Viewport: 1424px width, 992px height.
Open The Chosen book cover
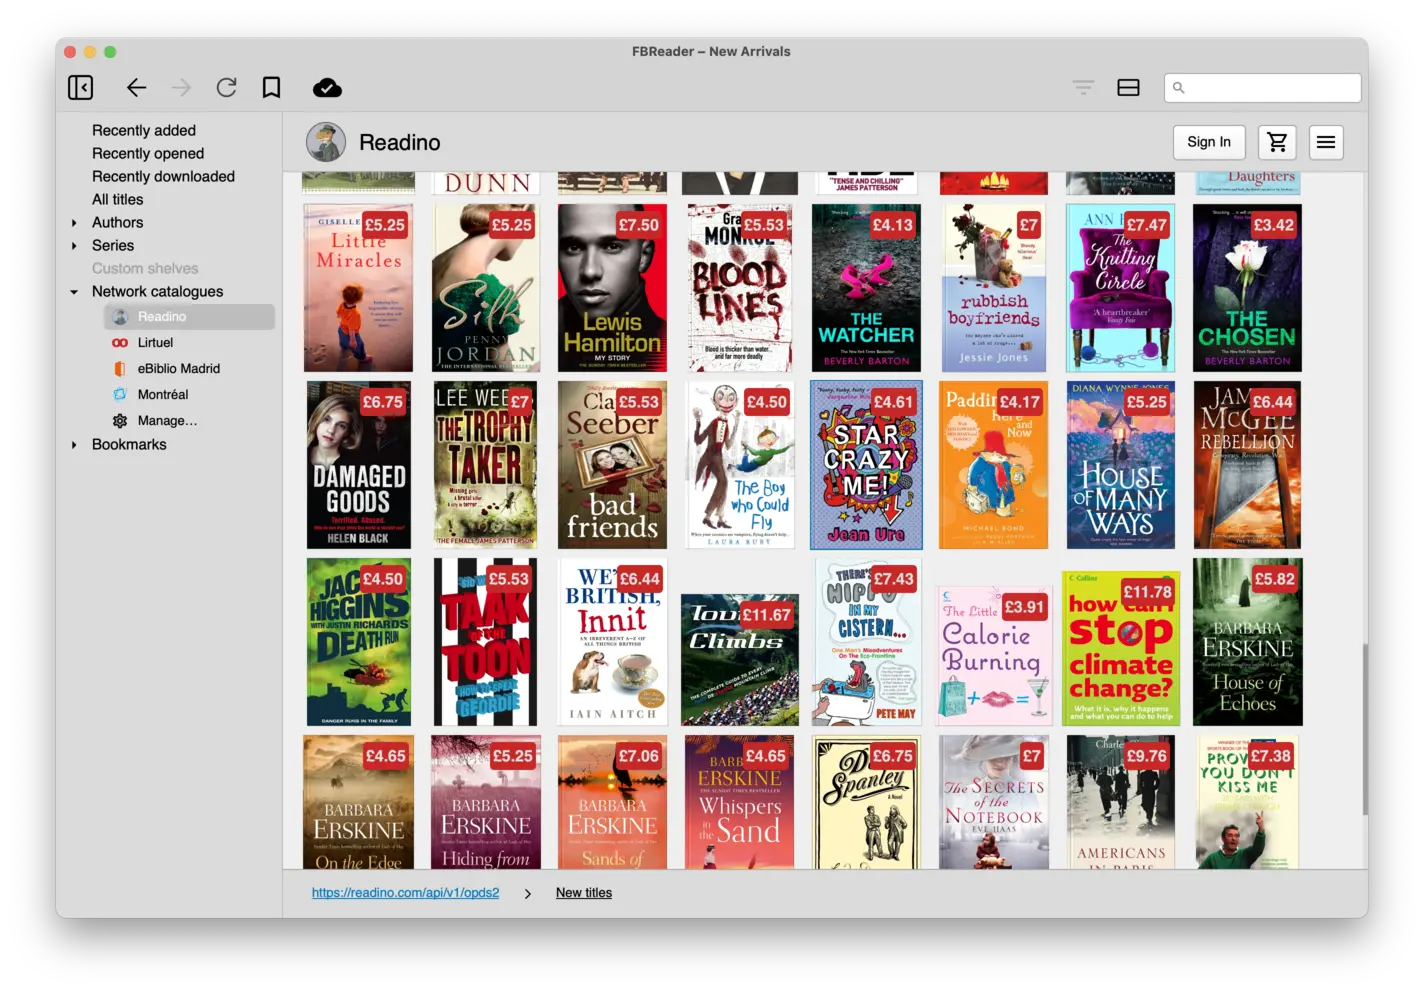1247,288
